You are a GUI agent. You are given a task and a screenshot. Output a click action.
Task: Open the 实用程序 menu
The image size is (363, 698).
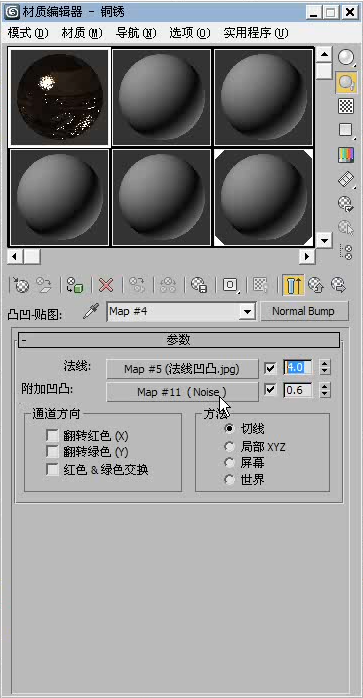click(x=256, y=33)
